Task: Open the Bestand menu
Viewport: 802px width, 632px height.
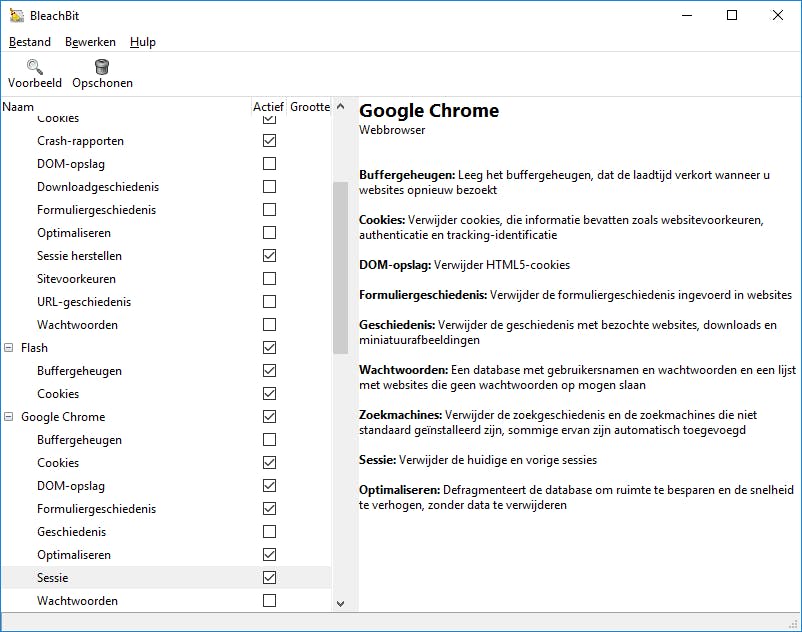Action: pos(30,42)
